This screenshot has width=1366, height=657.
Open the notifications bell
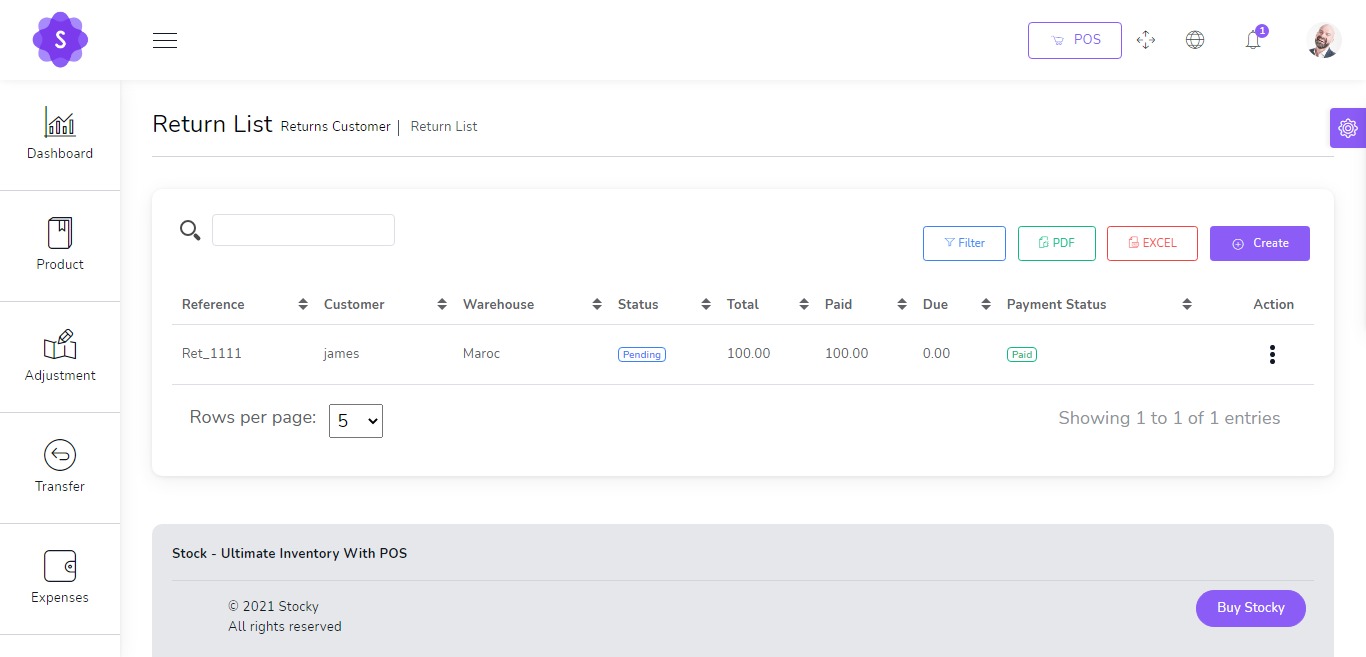pos(1253,40)
